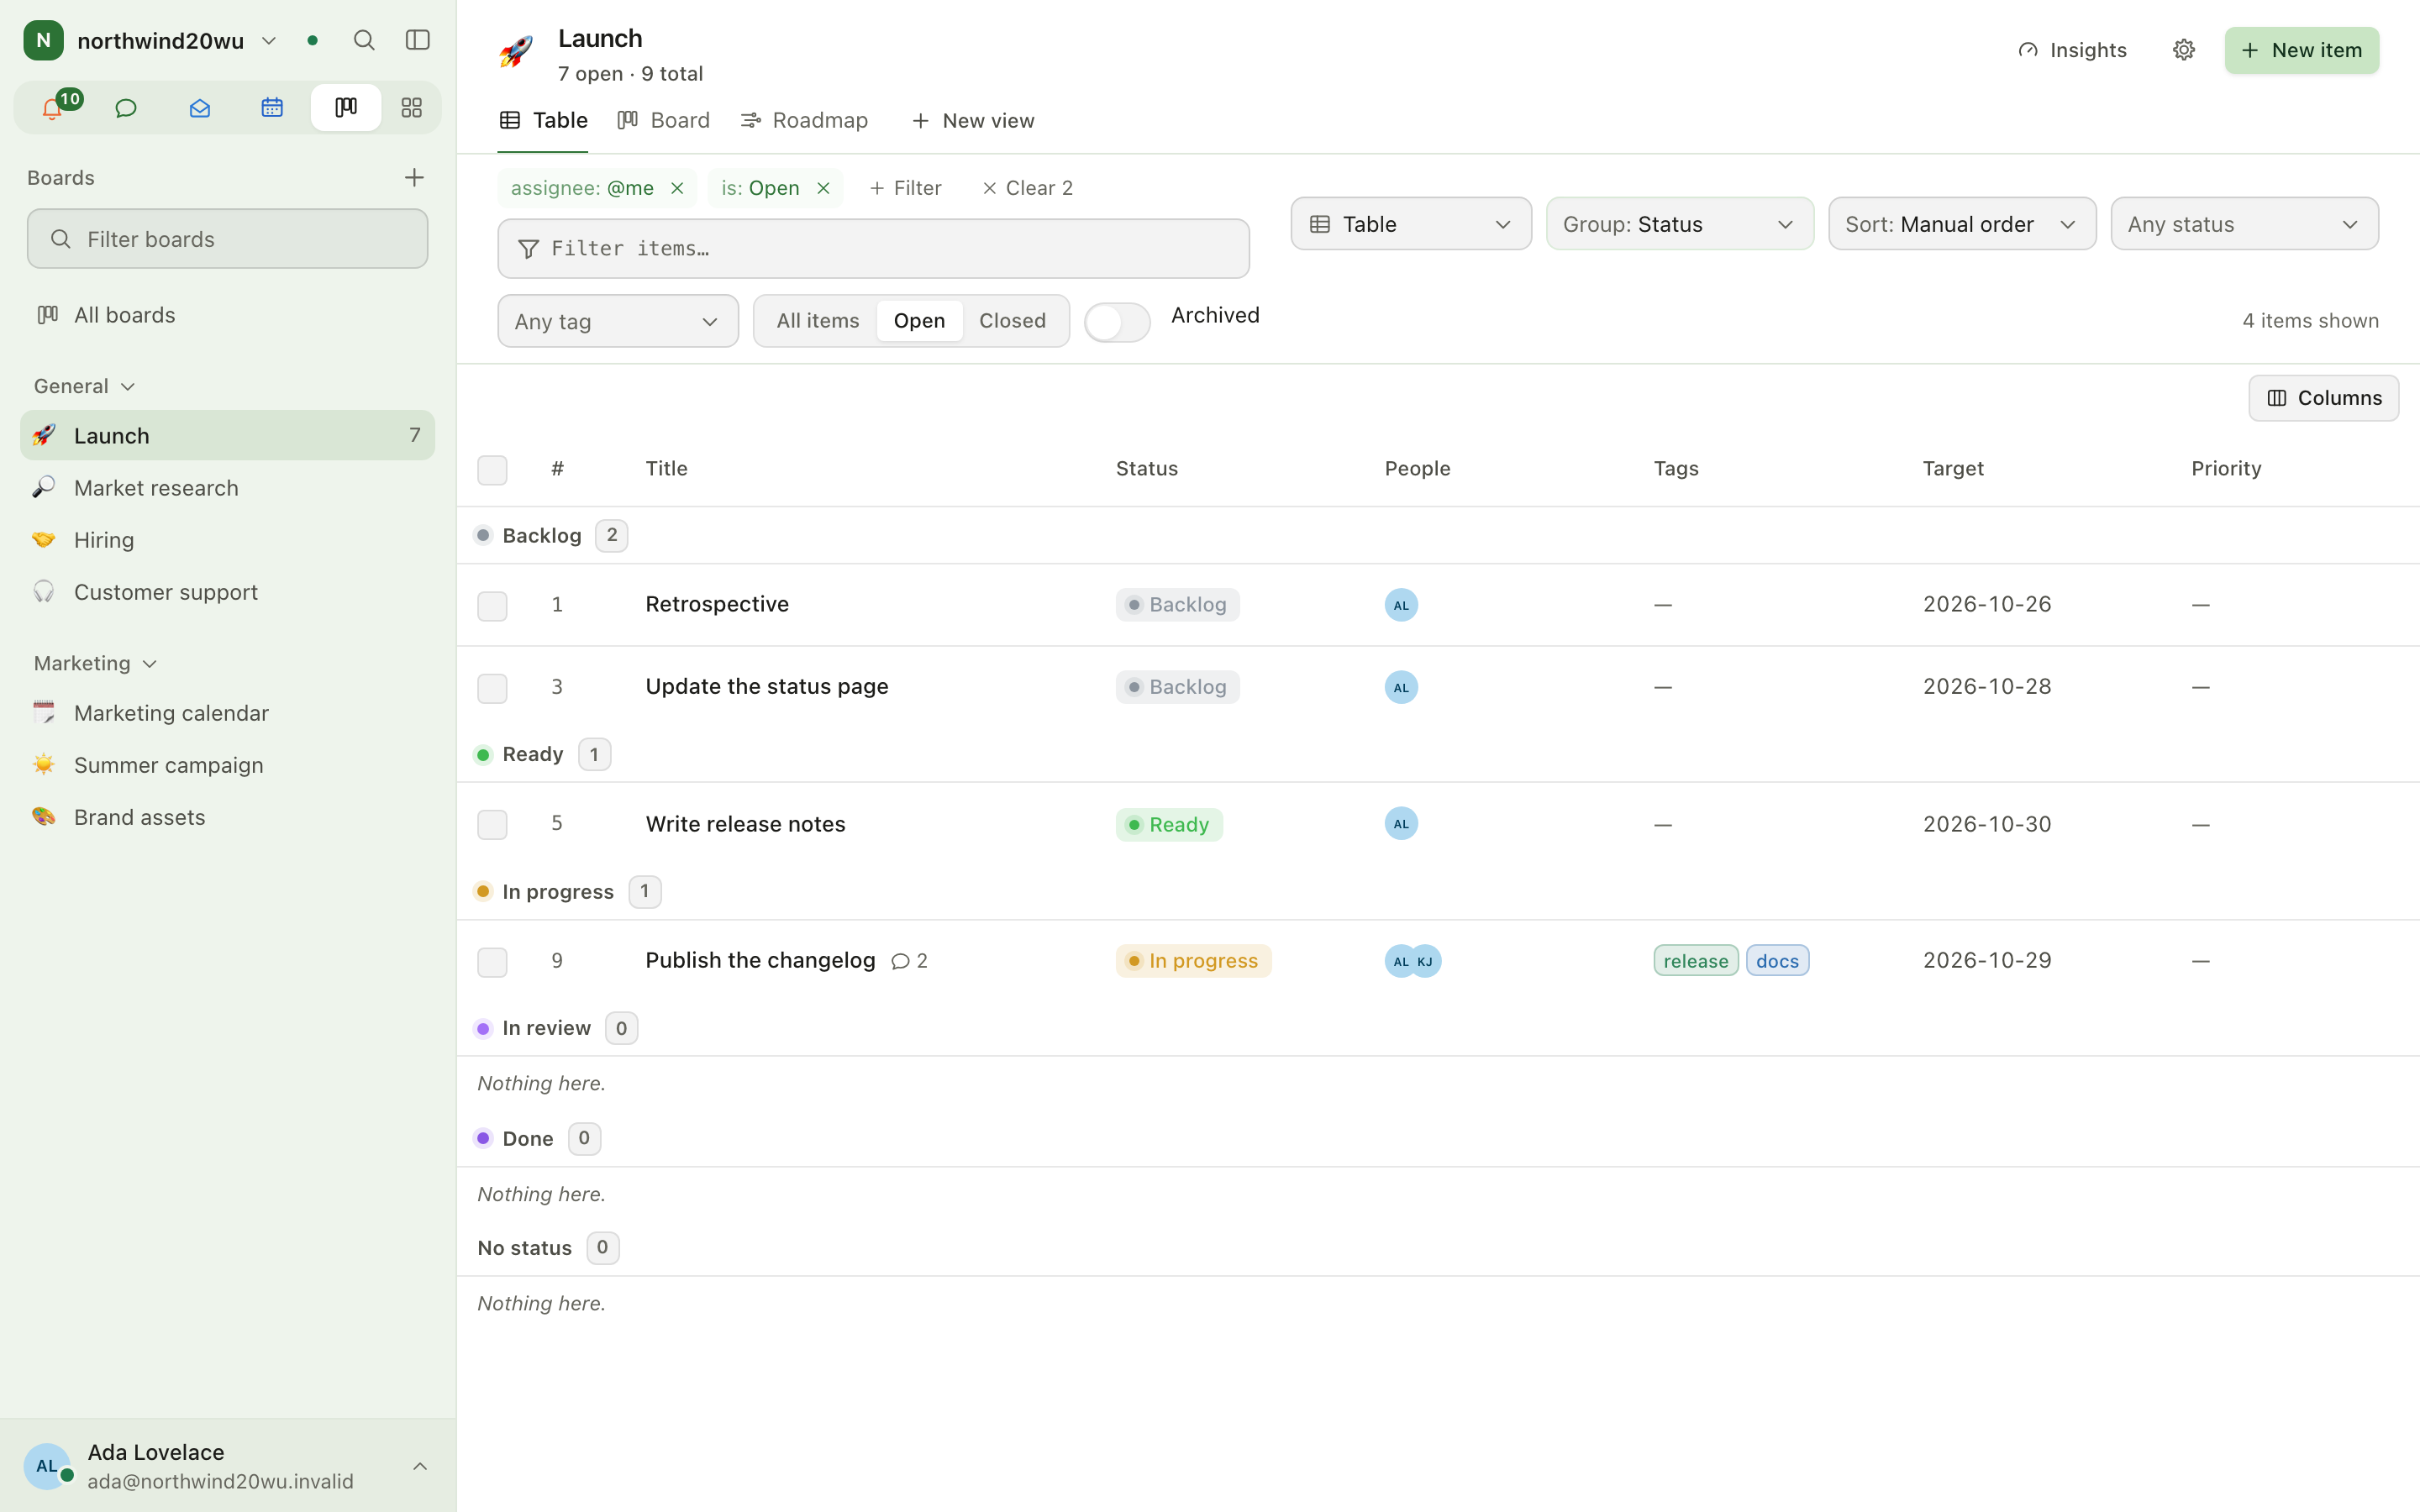
Task: Add a new board with plus icon
Action: pos(414,177)
